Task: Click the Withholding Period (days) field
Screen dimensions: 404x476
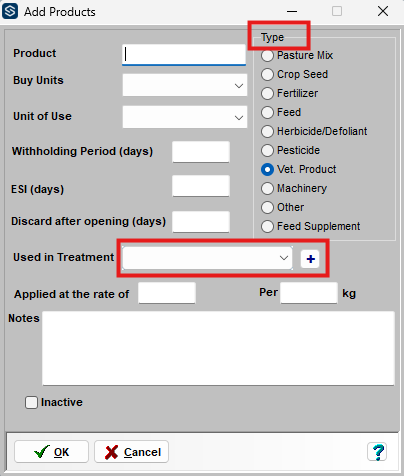Action: pos(201,152)
